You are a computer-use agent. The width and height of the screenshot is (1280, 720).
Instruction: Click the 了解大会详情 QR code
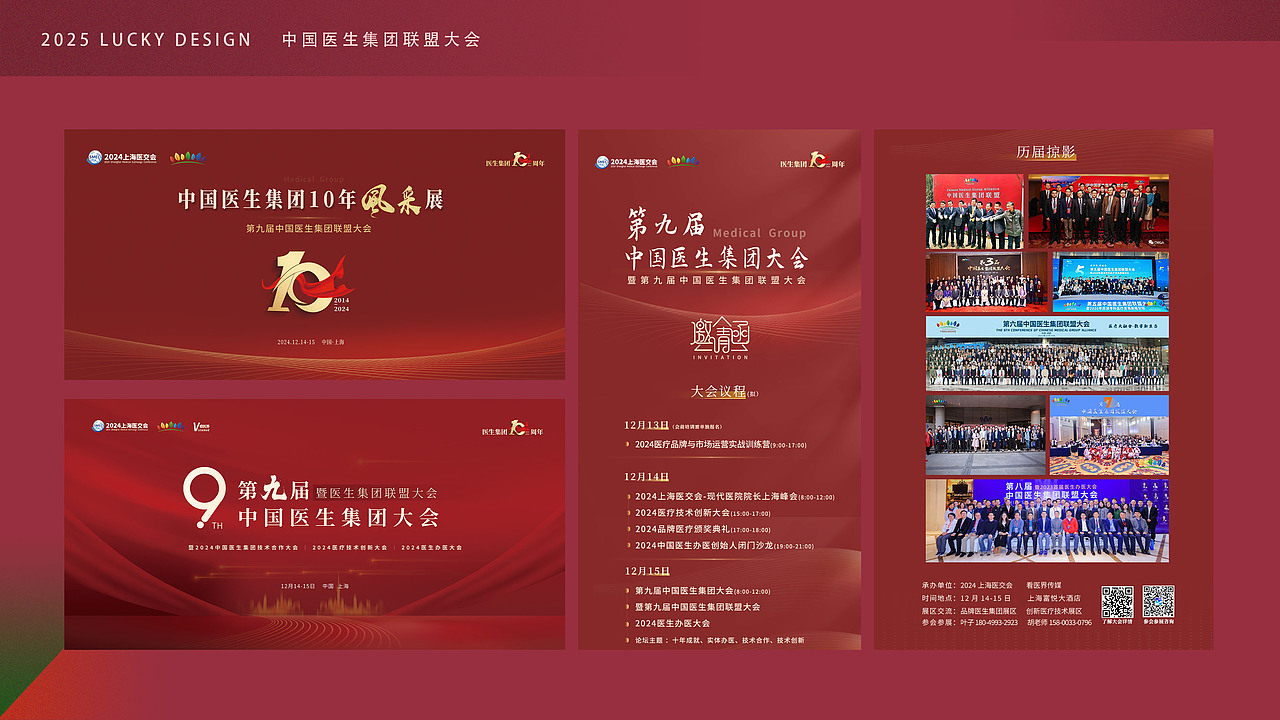[1118, 602]
